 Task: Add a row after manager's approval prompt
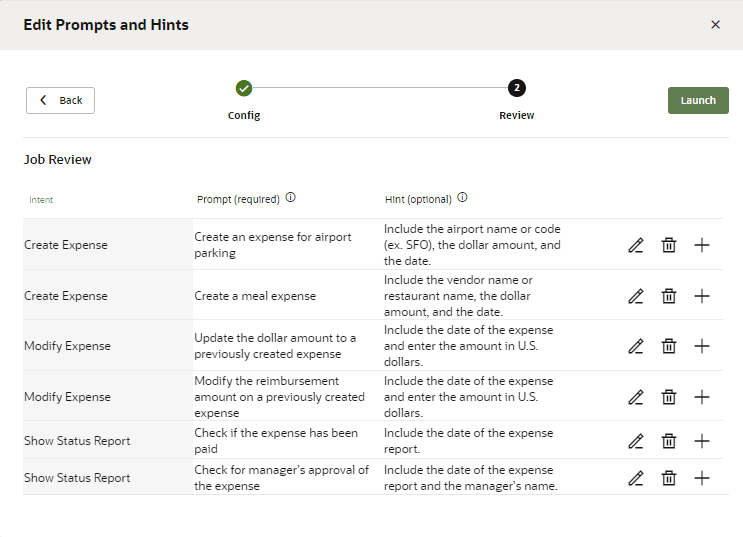point(702,478)
